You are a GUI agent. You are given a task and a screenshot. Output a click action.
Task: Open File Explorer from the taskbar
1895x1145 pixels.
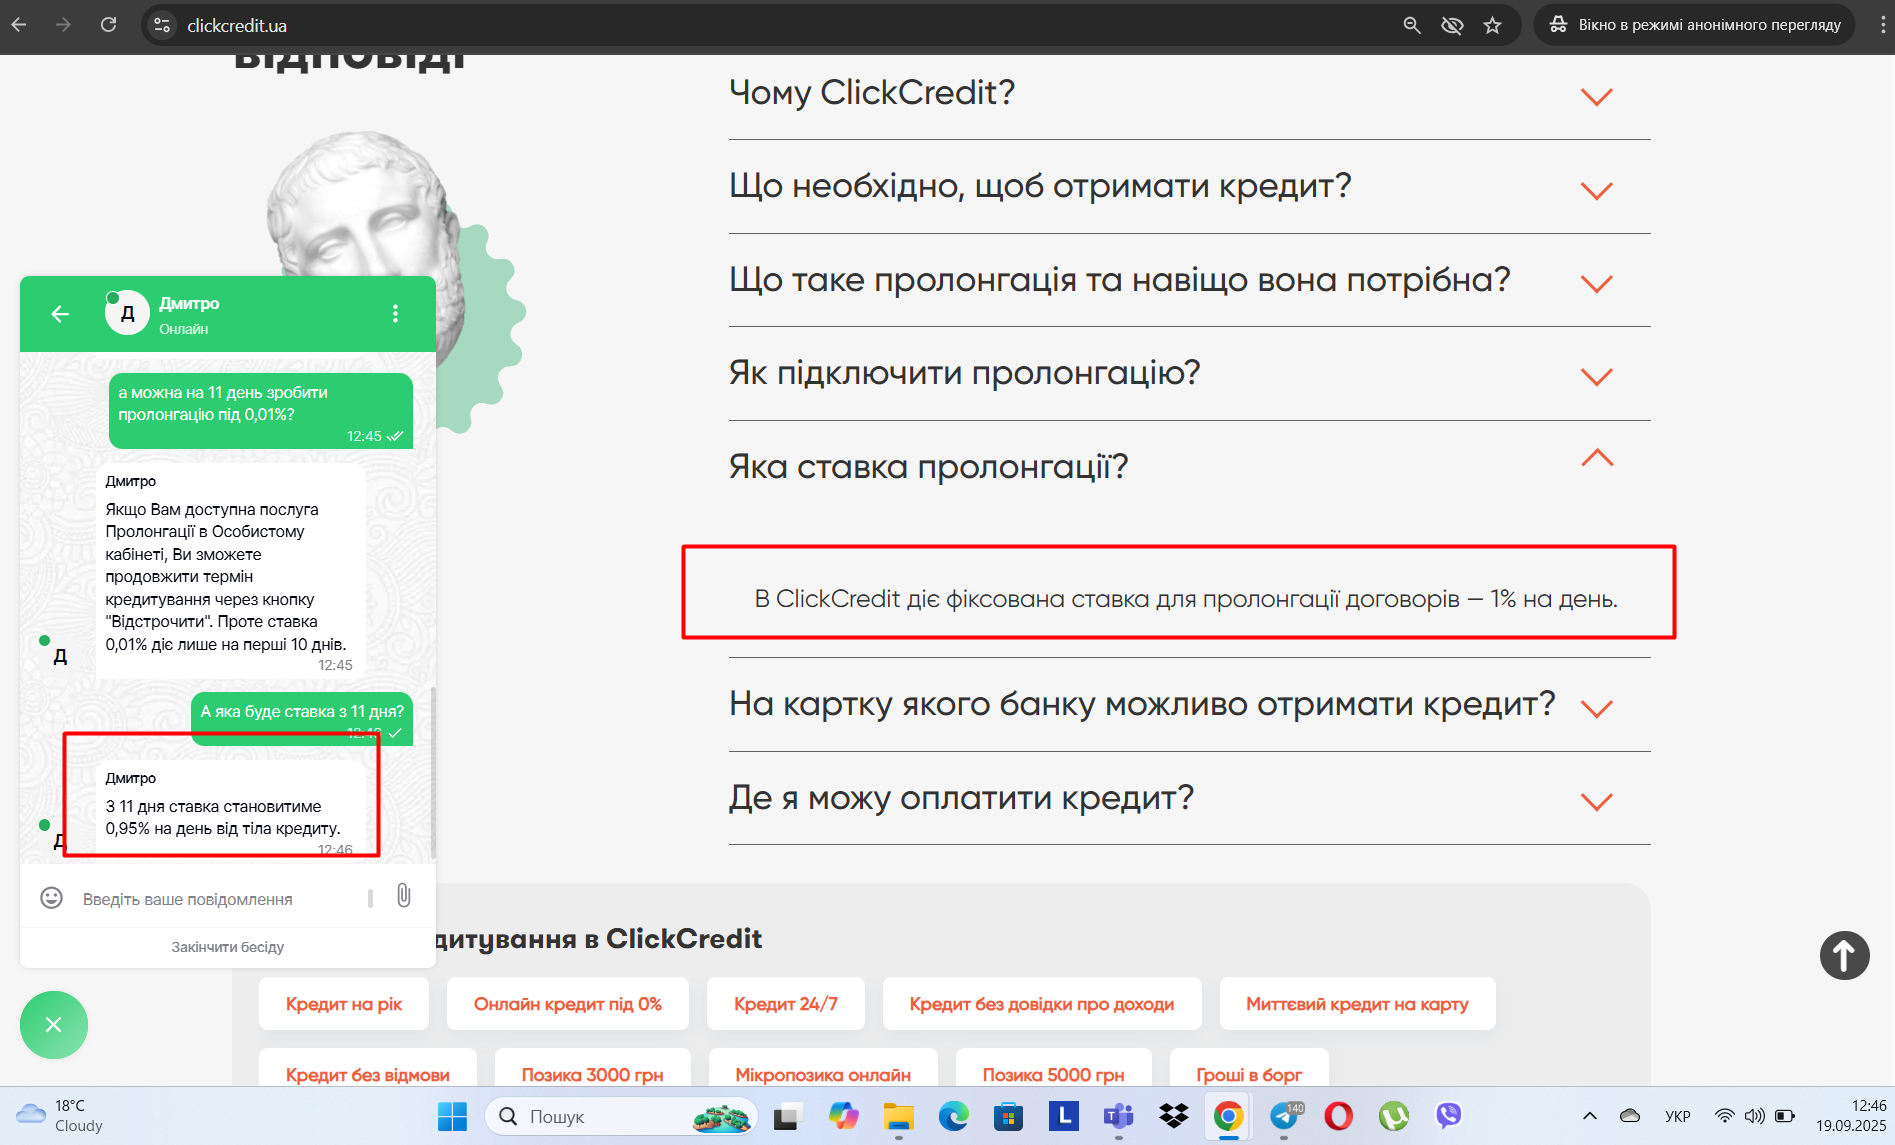pyautogui.click(x=898, y=1116)
